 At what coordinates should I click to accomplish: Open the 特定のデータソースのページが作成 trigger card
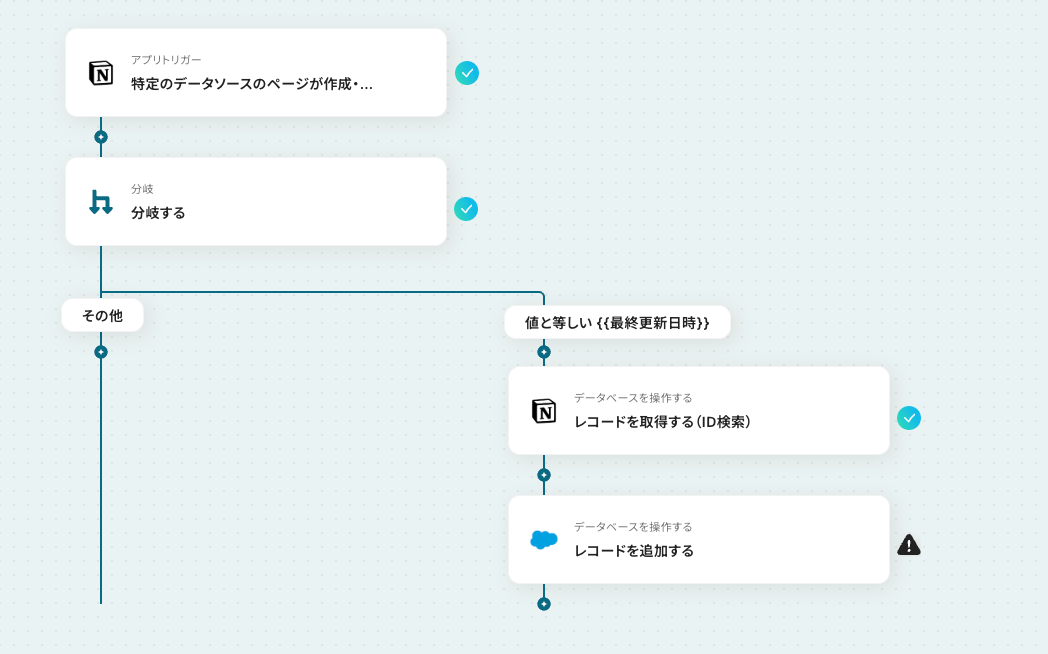pos(256,73)
